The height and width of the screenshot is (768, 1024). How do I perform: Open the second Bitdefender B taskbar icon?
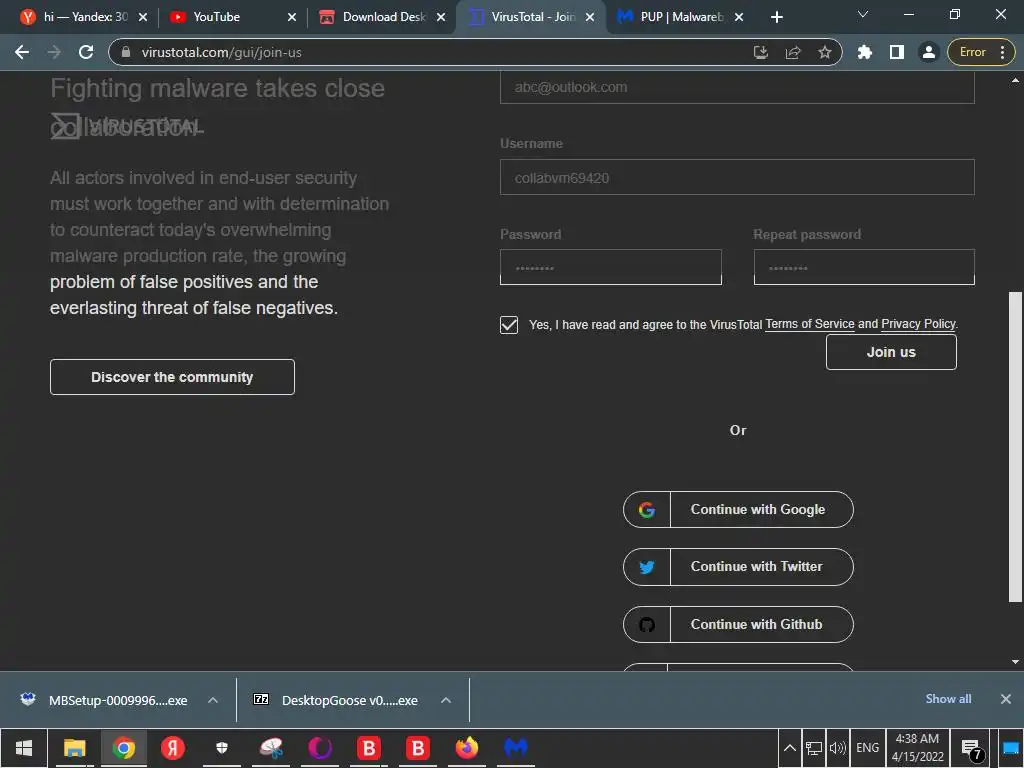(x=418, y=748)
